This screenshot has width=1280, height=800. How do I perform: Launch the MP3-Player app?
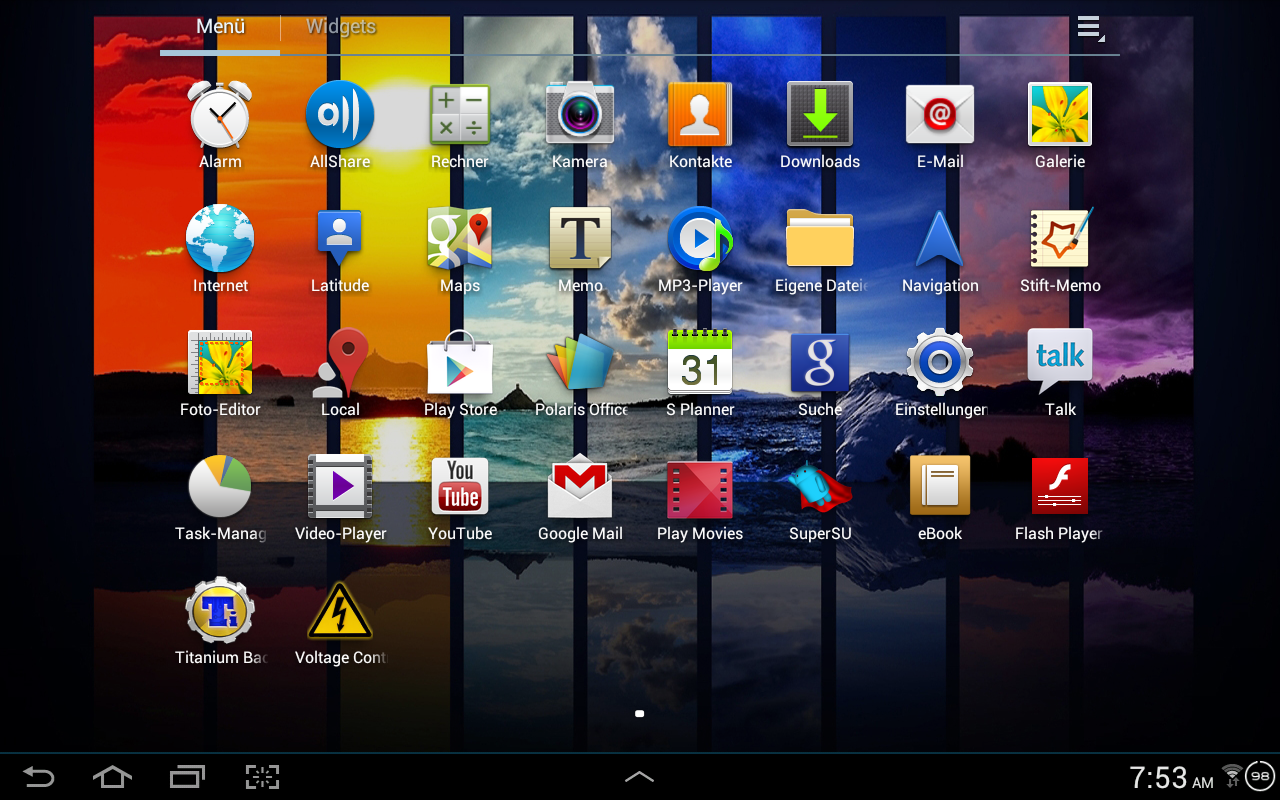[700, 240]
